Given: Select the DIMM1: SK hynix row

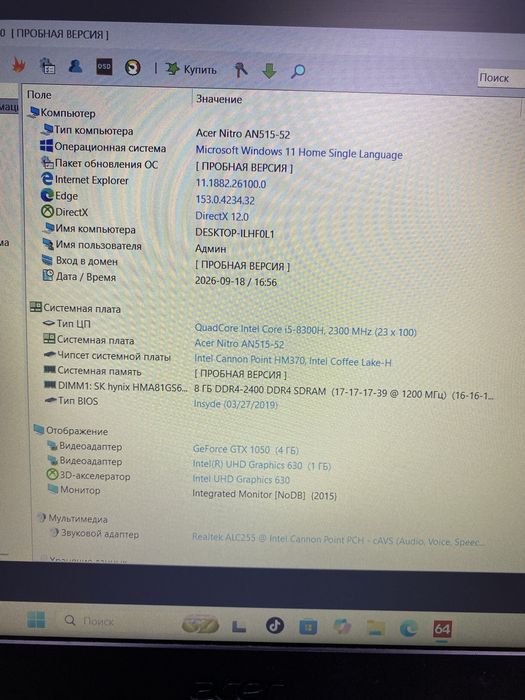Looking at the screenshot, I should pyautogui.click(x=116, y=386).
